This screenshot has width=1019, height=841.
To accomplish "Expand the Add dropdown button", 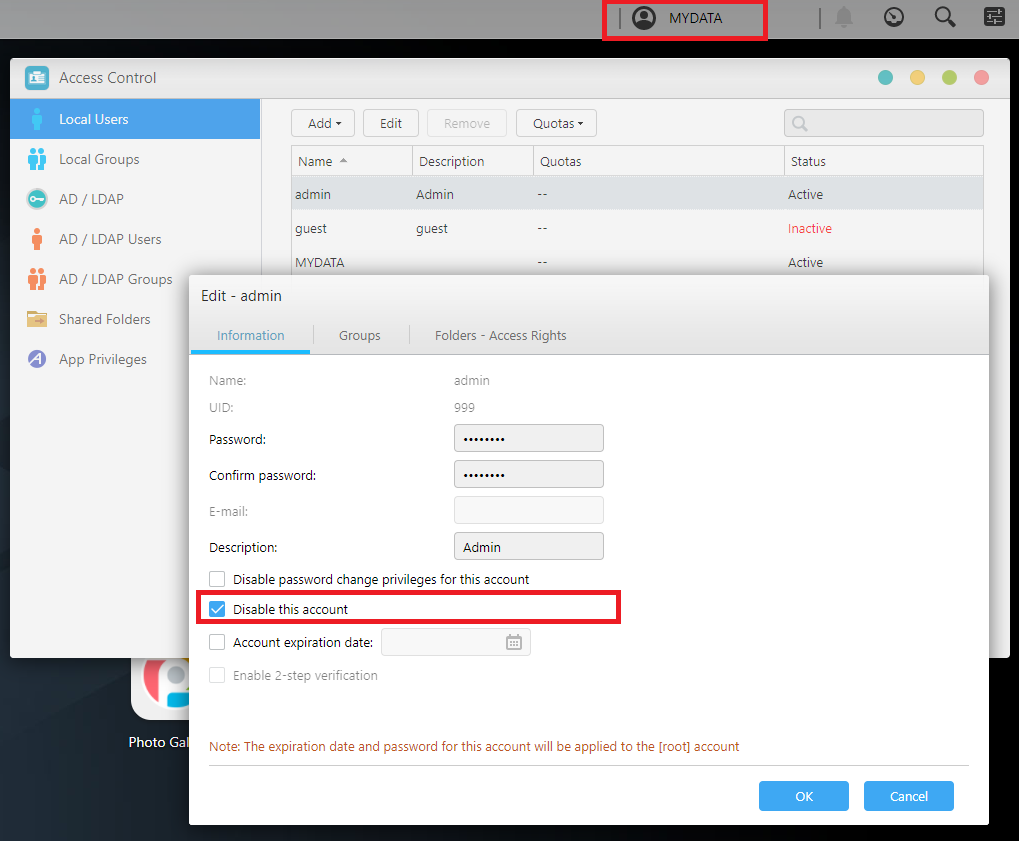I will click(x=324, y=123).
